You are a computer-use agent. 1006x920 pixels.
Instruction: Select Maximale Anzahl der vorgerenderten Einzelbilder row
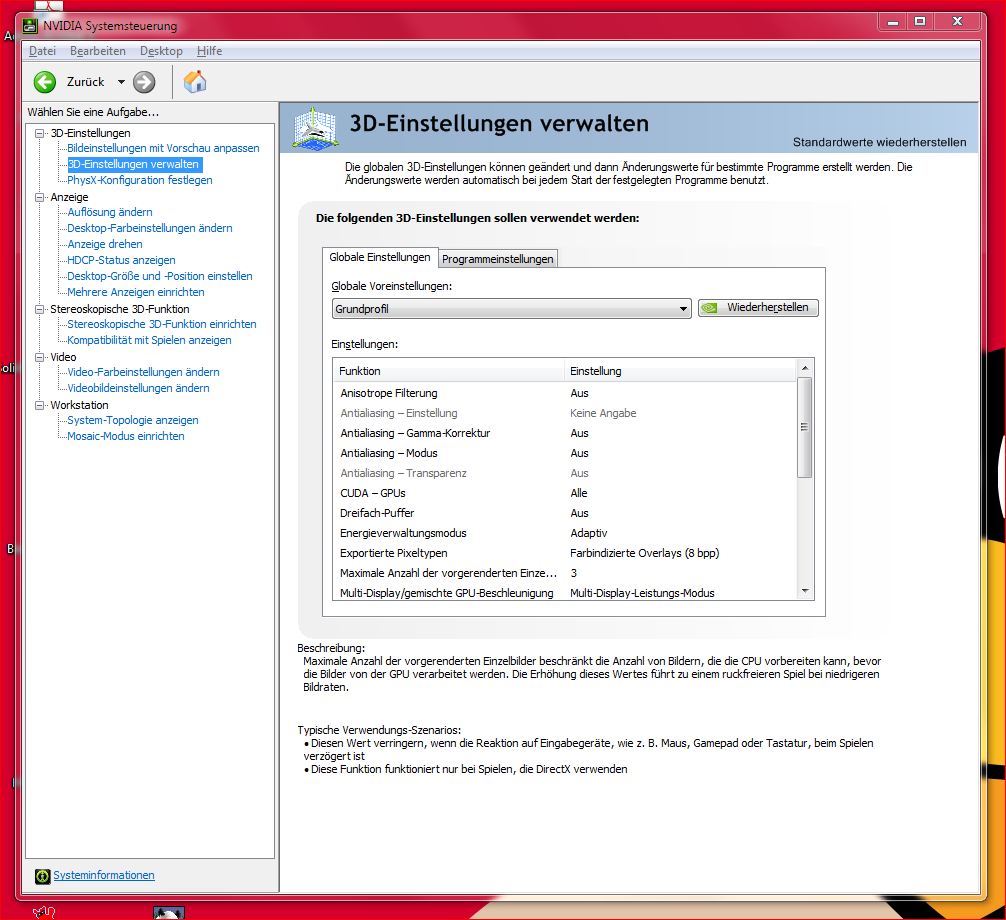pyautogui.click(x=565, y=573)
